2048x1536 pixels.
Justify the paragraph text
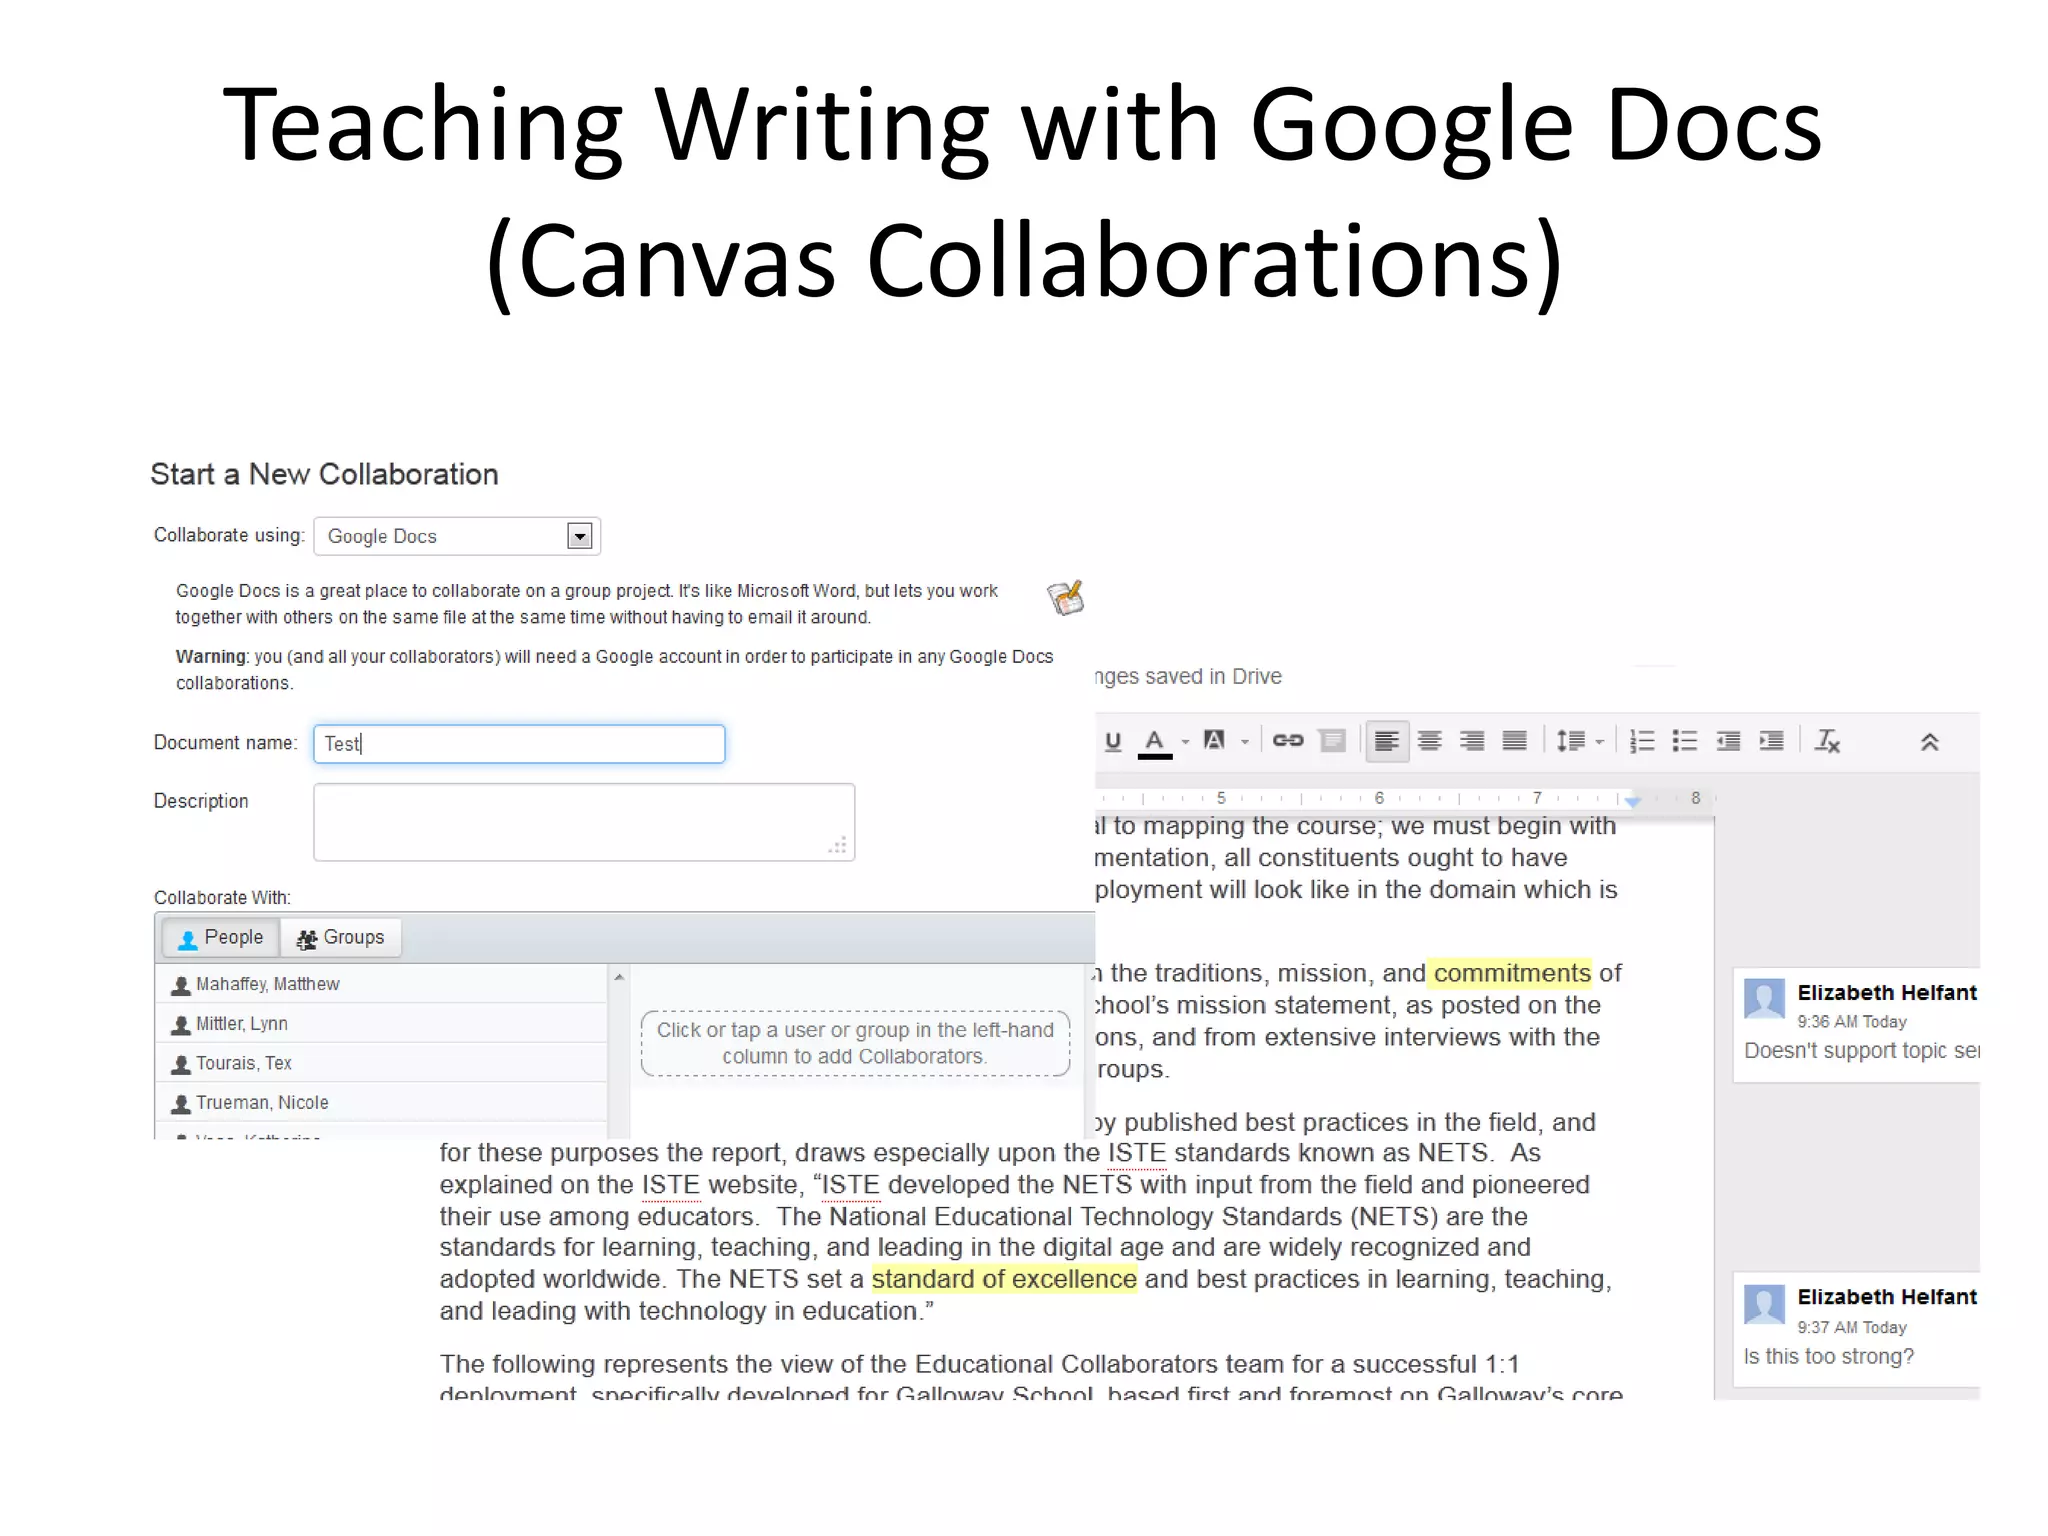(1515, 741)
